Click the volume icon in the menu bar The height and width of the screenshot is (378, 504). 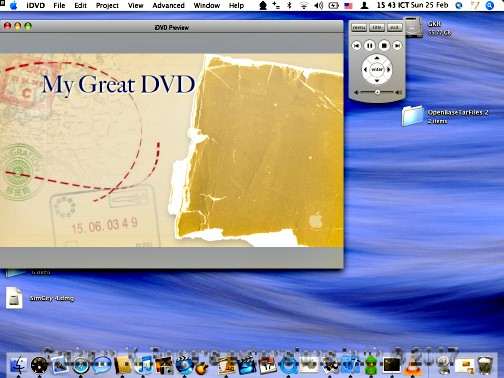319,5
